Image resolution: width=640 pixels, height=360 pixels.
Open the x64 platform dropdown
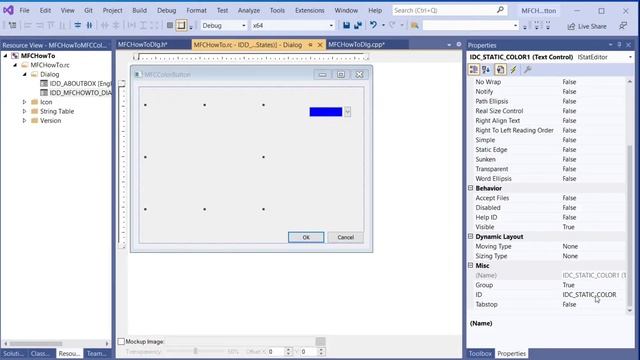292,25
